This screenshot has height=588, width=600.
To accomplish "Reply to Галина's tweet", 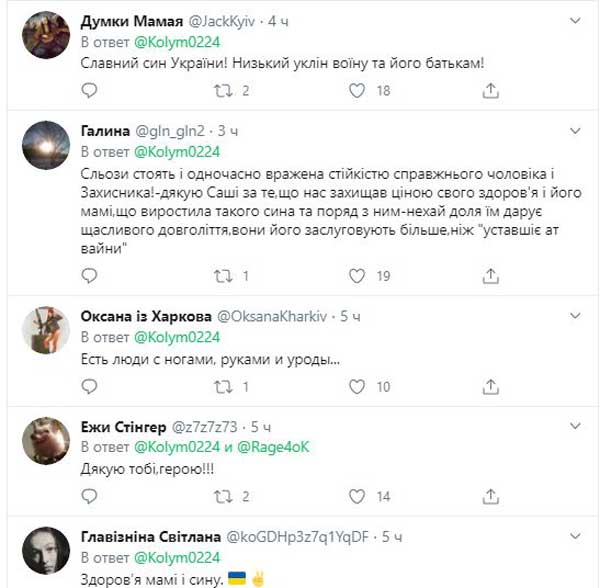I will pos(89,275).
